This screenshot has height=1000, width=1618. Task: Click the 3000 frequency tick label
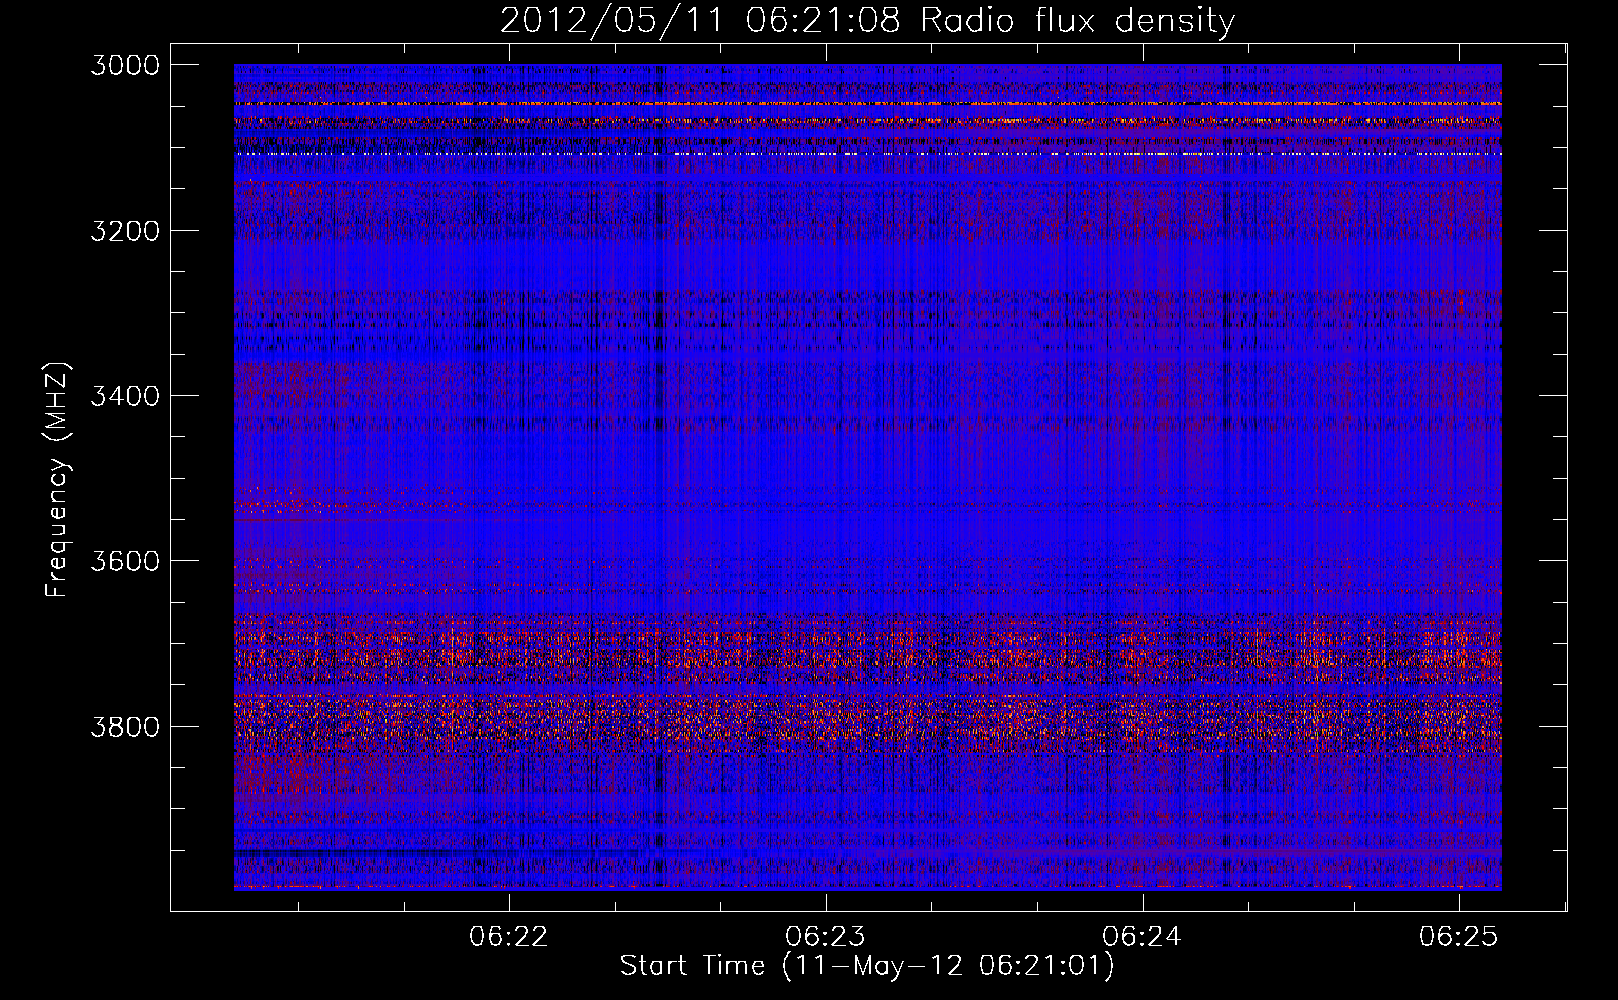pos(125,65)
